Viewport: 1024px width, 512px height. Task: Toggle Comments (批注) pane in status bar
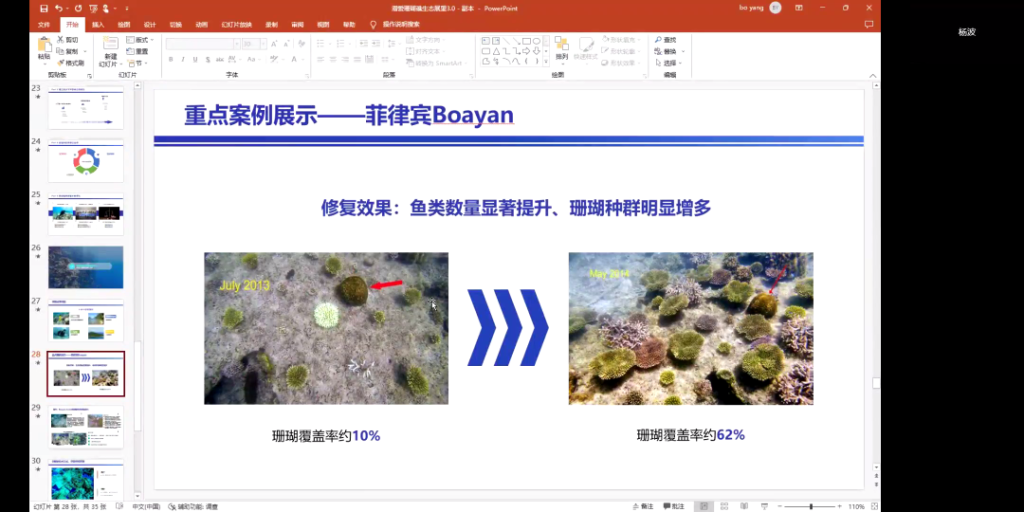(675, 506)
